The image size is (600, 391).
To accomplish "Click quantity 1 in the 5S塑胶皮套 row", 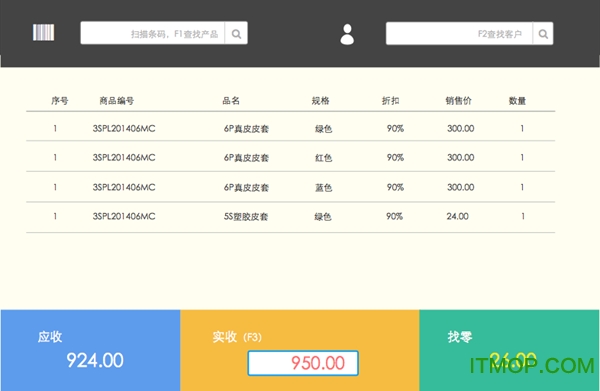I will tap(523, 217).
